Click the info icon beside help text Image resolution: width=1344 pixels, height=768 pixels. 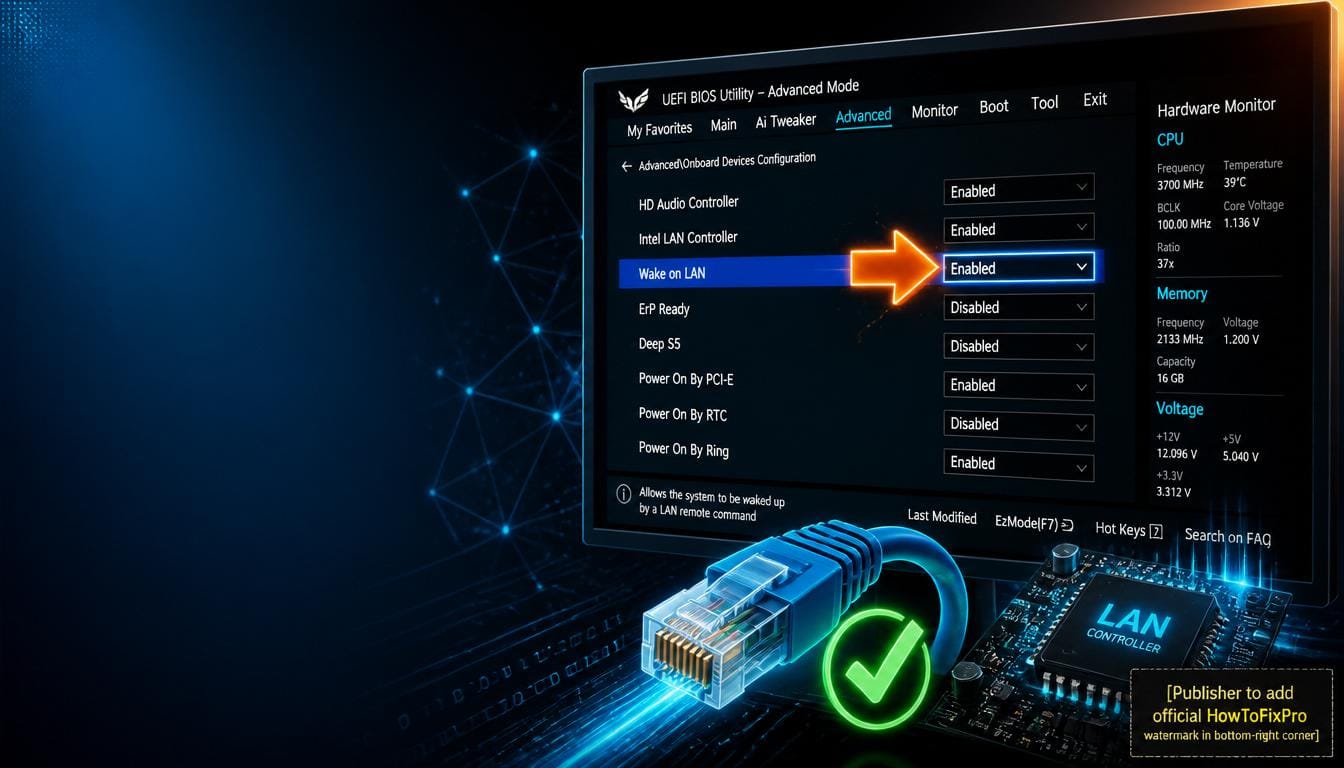[x=624, y=493]
